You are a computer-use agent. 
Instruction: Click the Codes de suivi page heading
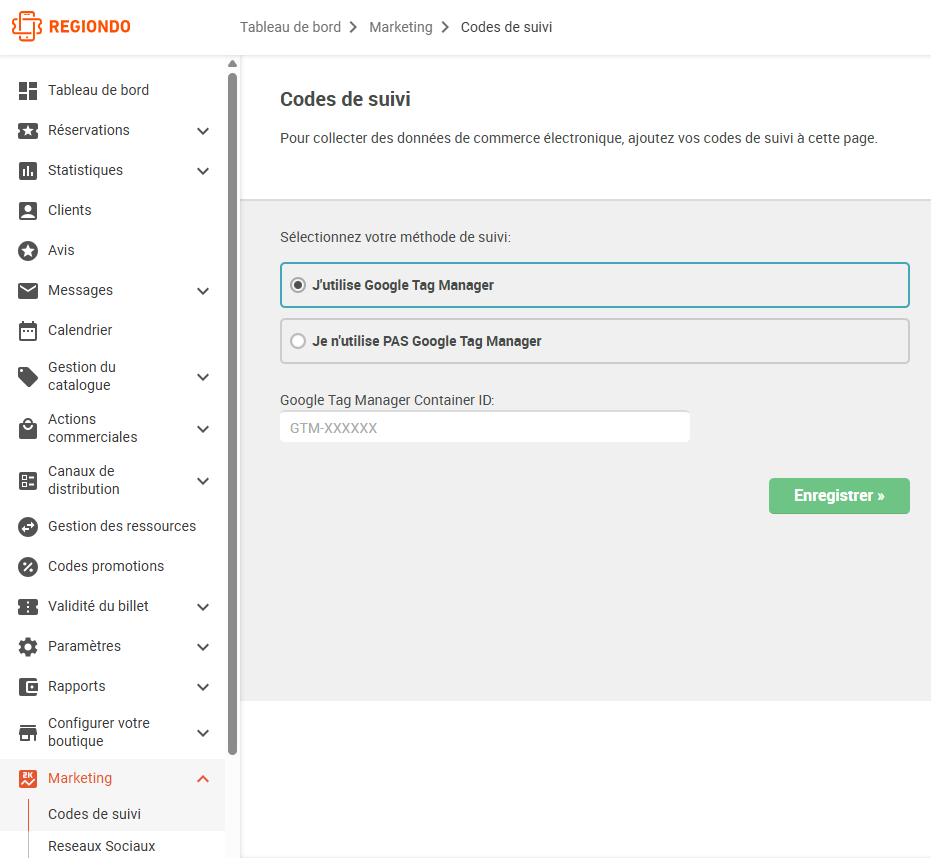click(x=345, y=99)
